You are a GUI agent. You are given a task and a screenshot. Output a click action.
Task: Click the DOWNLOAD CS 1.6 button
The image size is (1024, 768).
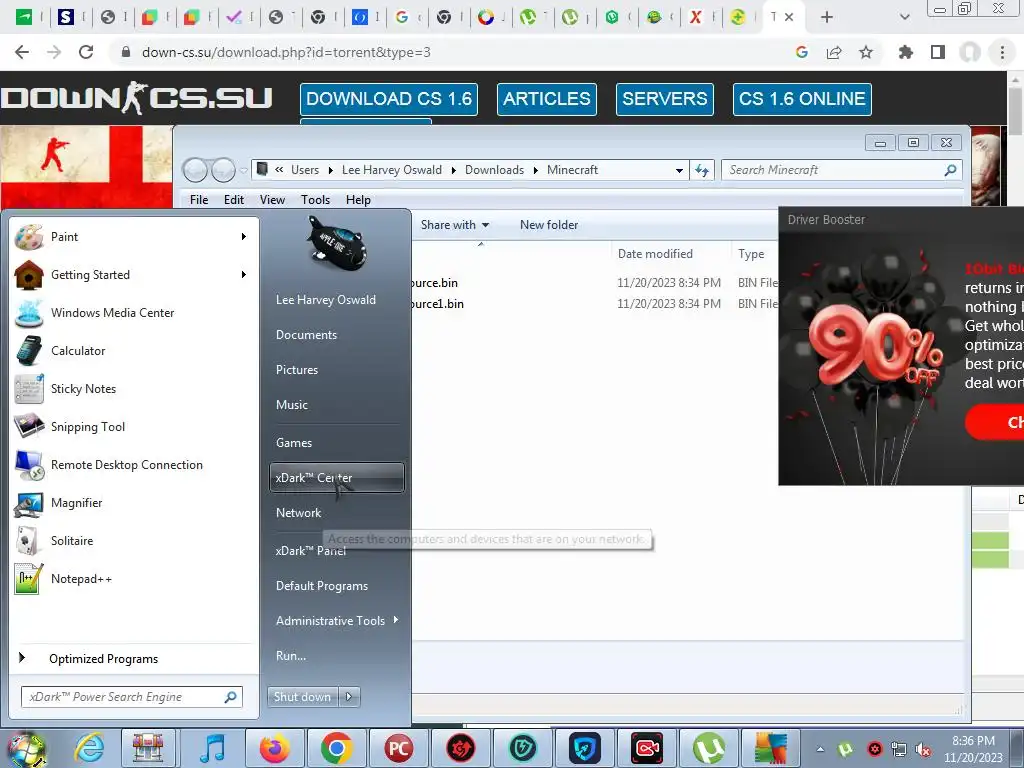coord(389,99)
